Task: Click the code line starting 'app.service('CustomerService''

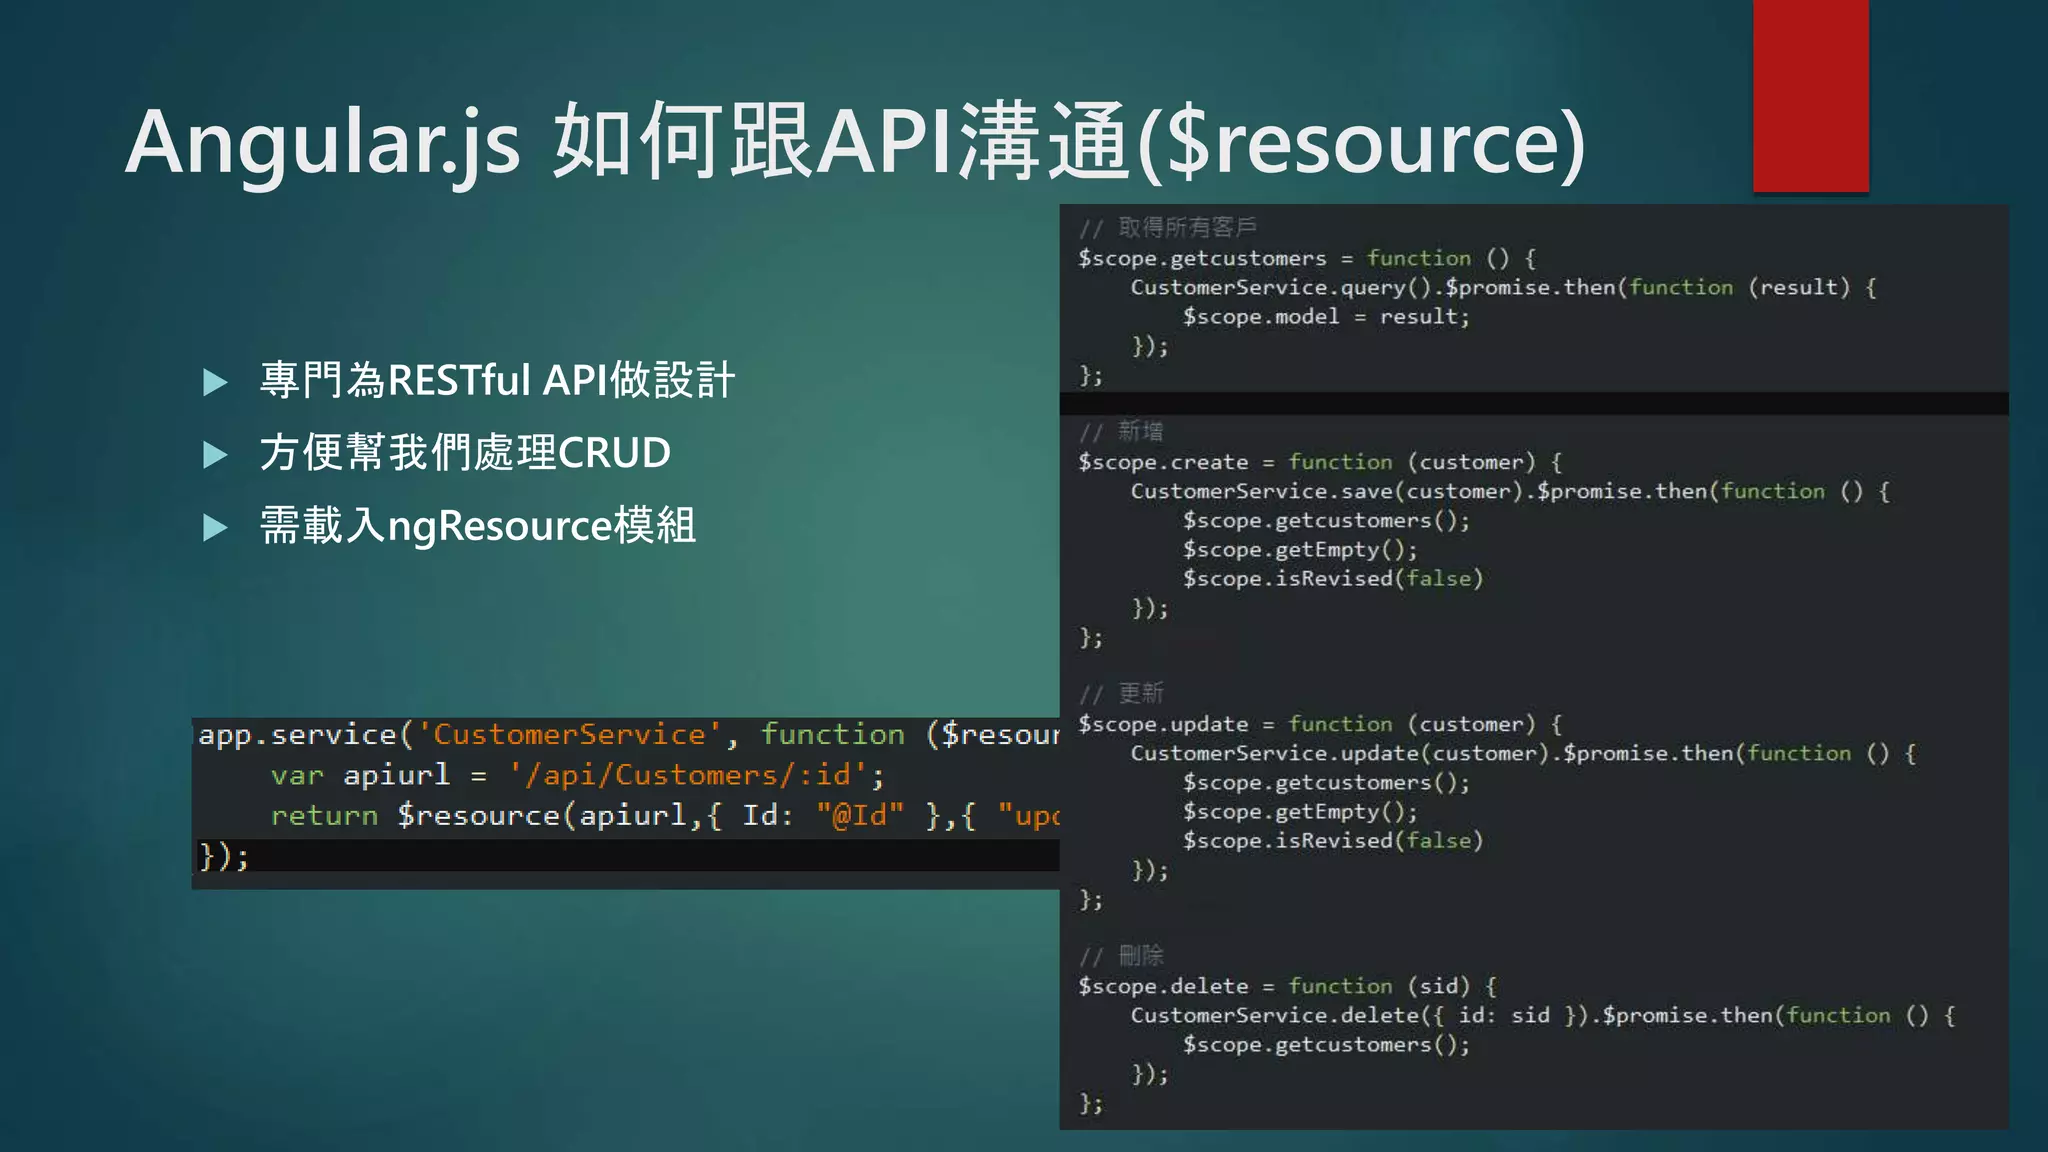Action: click(x=628, y=735)
